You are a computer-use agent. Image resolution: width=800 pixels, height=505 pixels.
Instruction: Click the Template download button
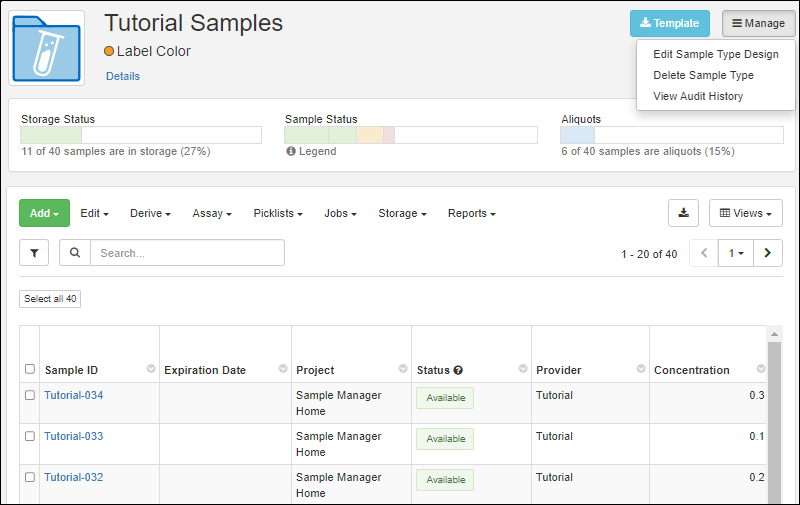pyautogui.click(x=669, y=23)
